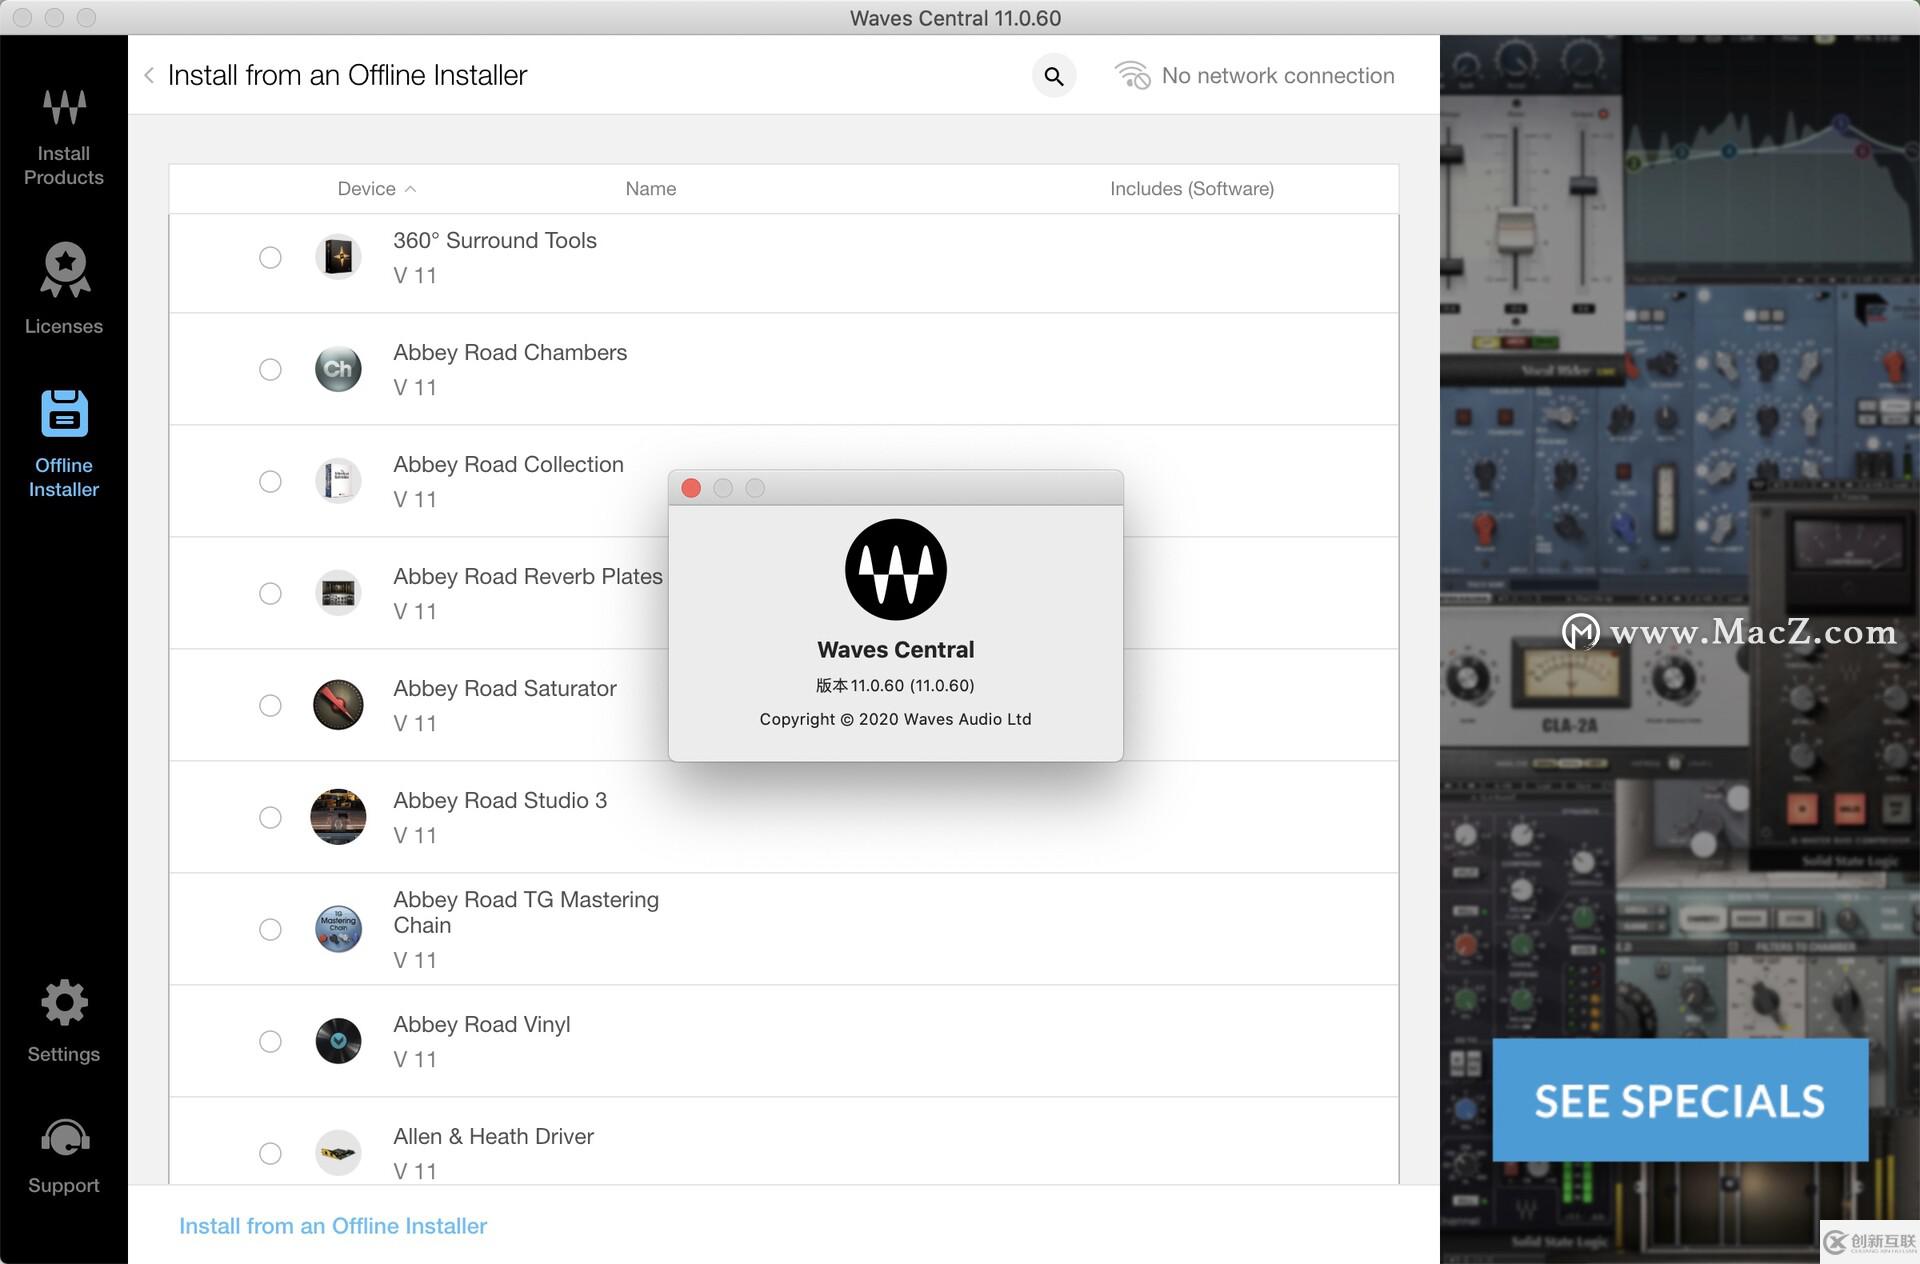Select 360° Surround Tools radio button
Viewport: 1920px width, 1264px height.
(x=270, y=258)
